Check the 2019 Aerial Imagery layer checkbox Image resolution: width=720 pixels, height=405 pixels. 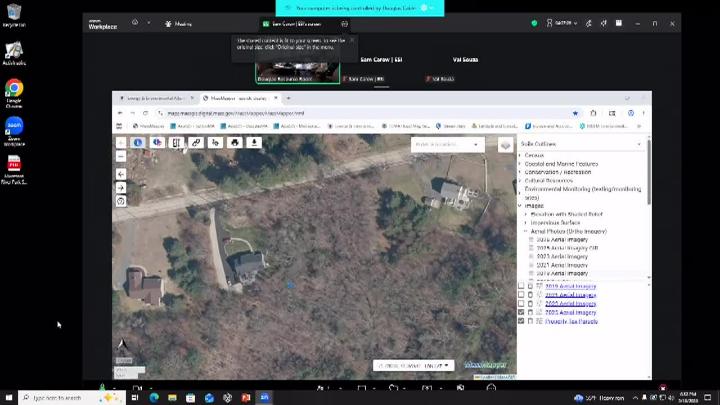pos(521,286)
